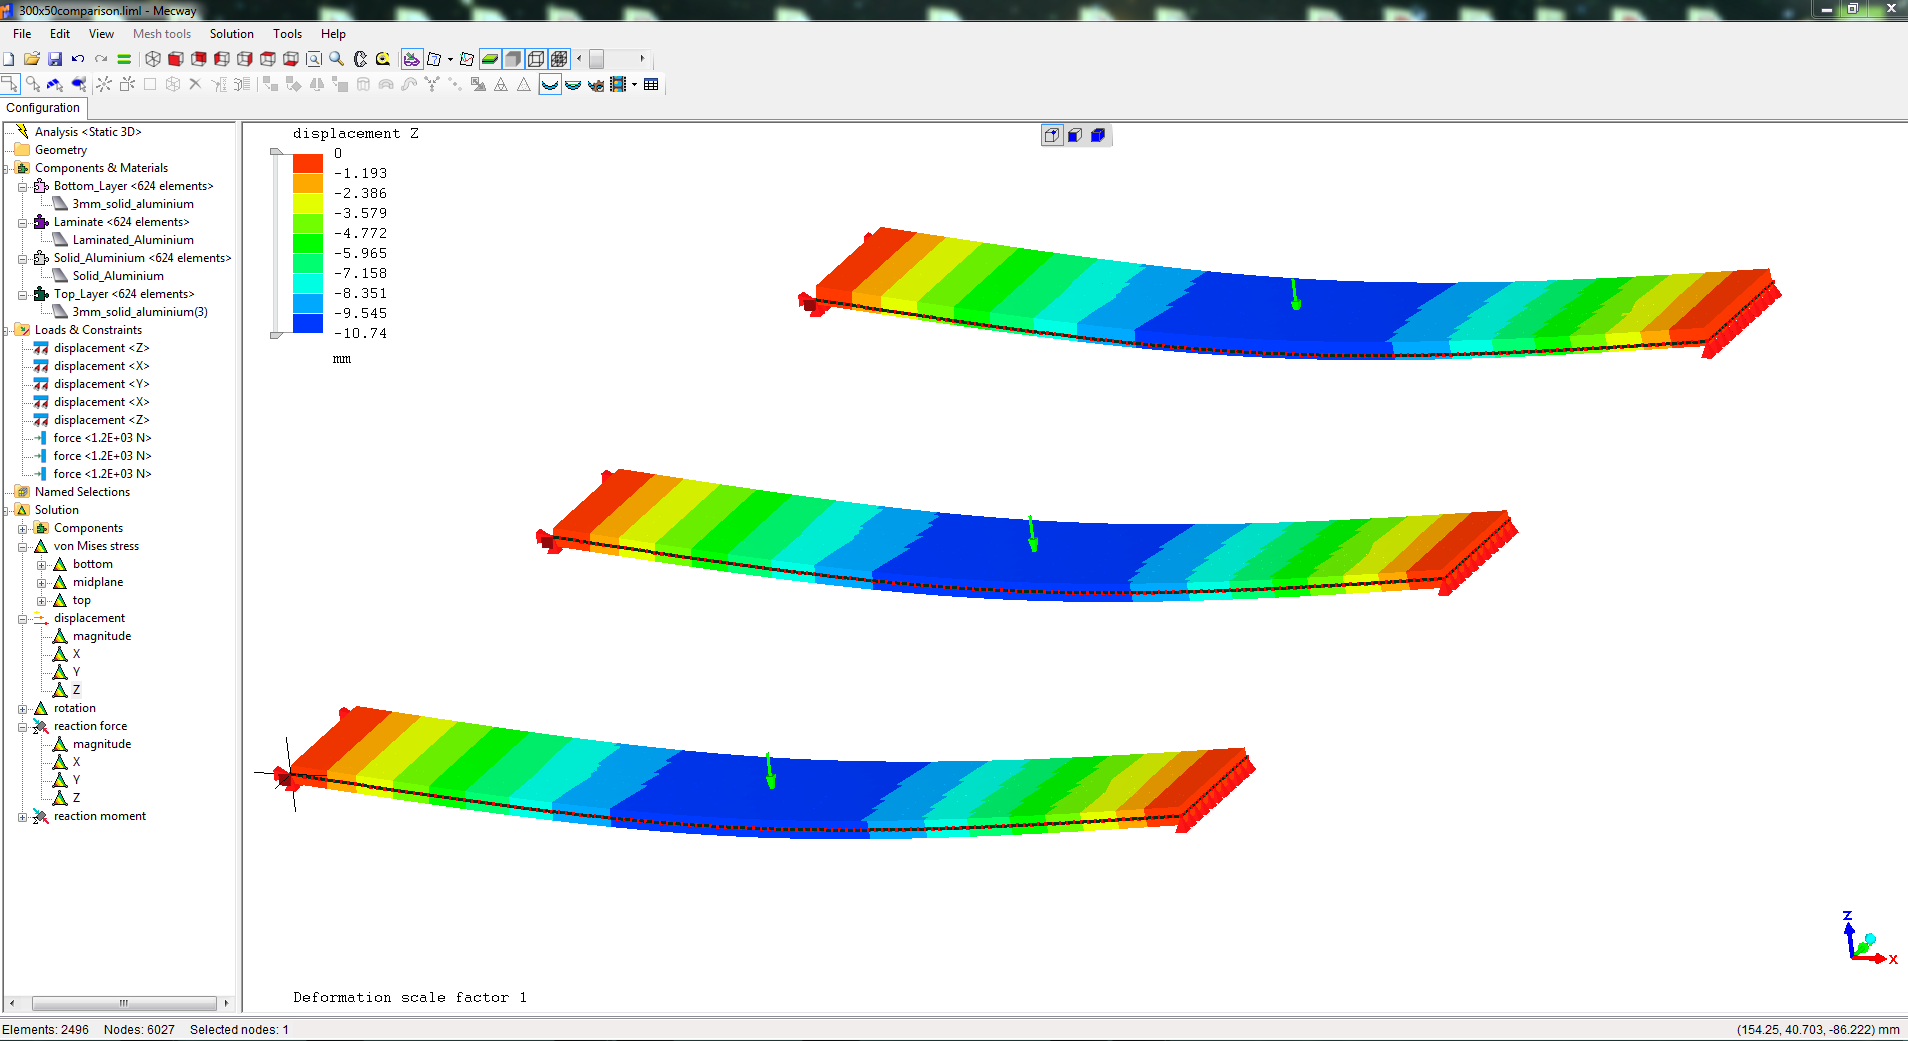Activate the magnifying glass zoom tool

[x=337, y=59]
